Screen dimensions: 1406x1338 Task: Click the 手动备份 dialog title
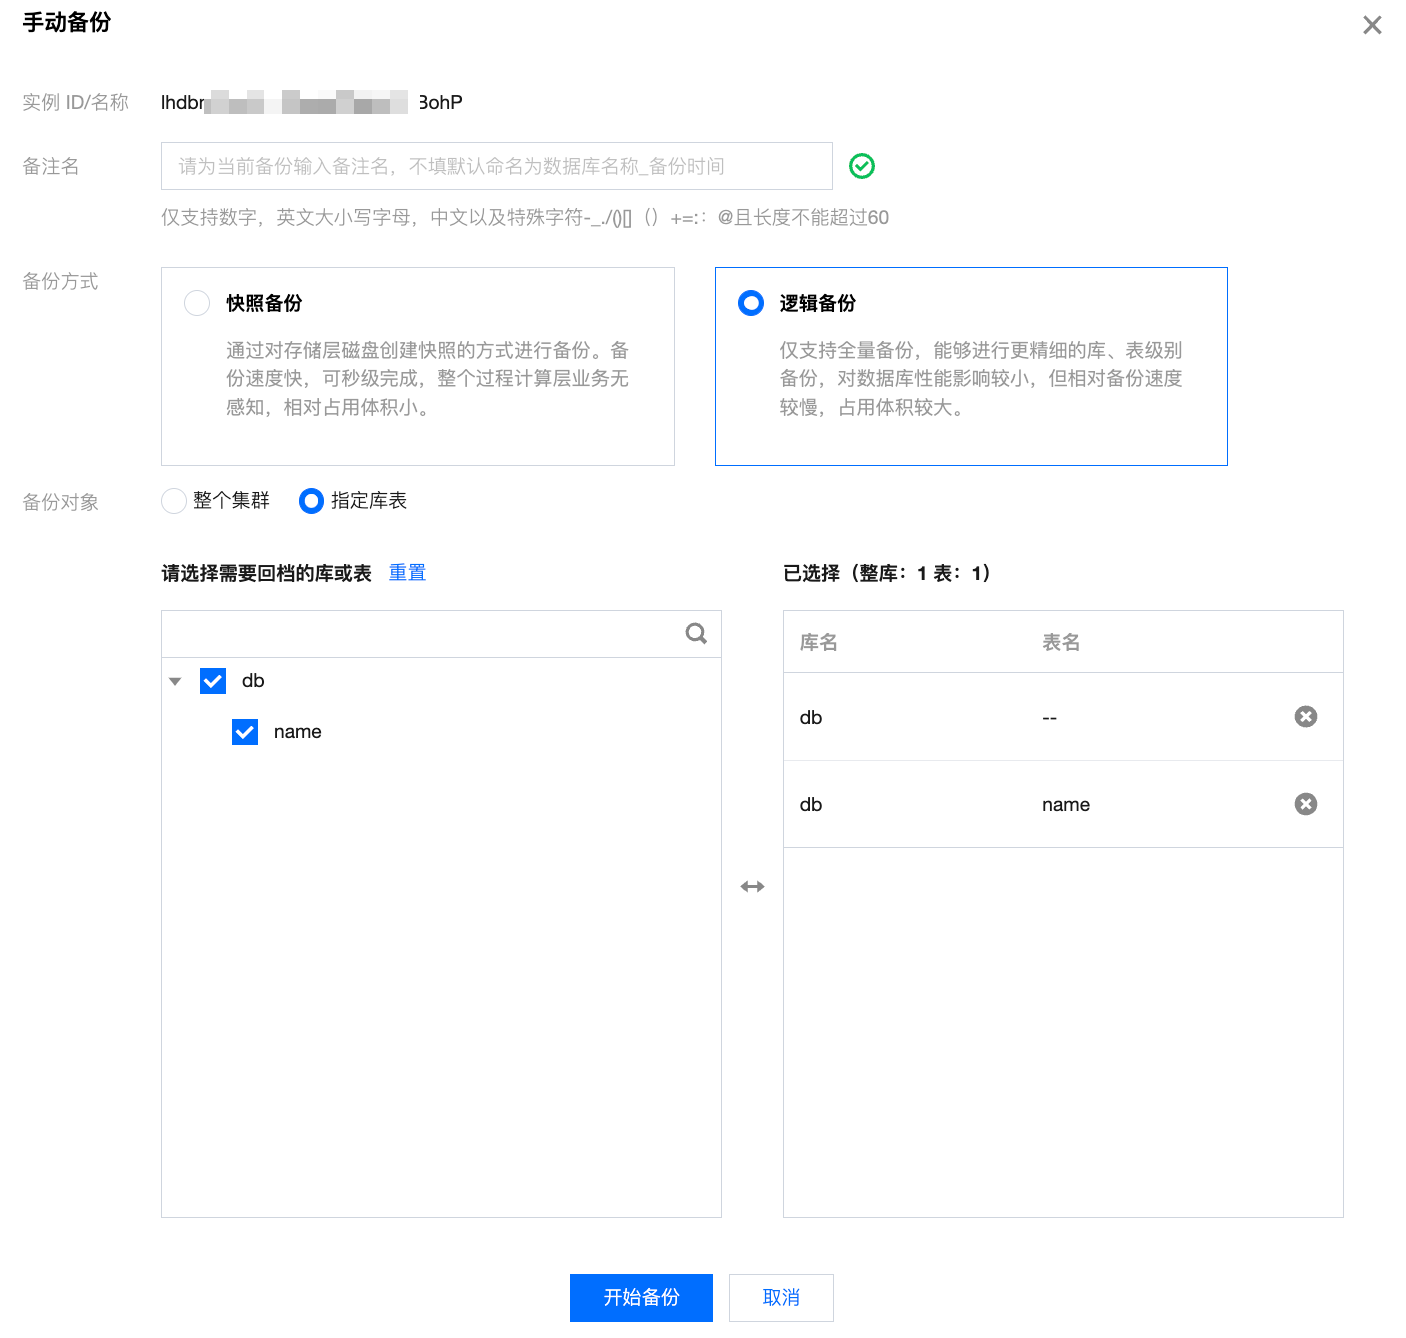pyautogui.click(x=67, y=23)
